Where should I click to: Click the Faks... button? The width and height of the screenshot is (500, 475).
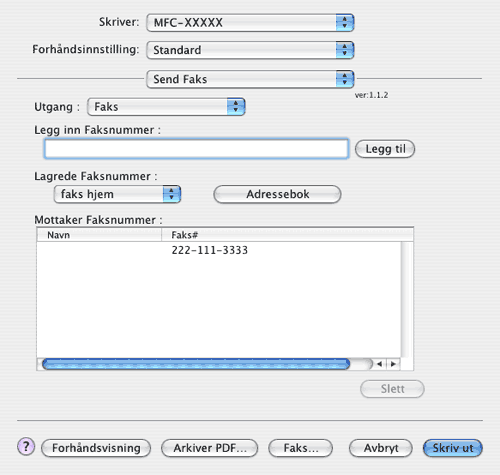point(301,448)
